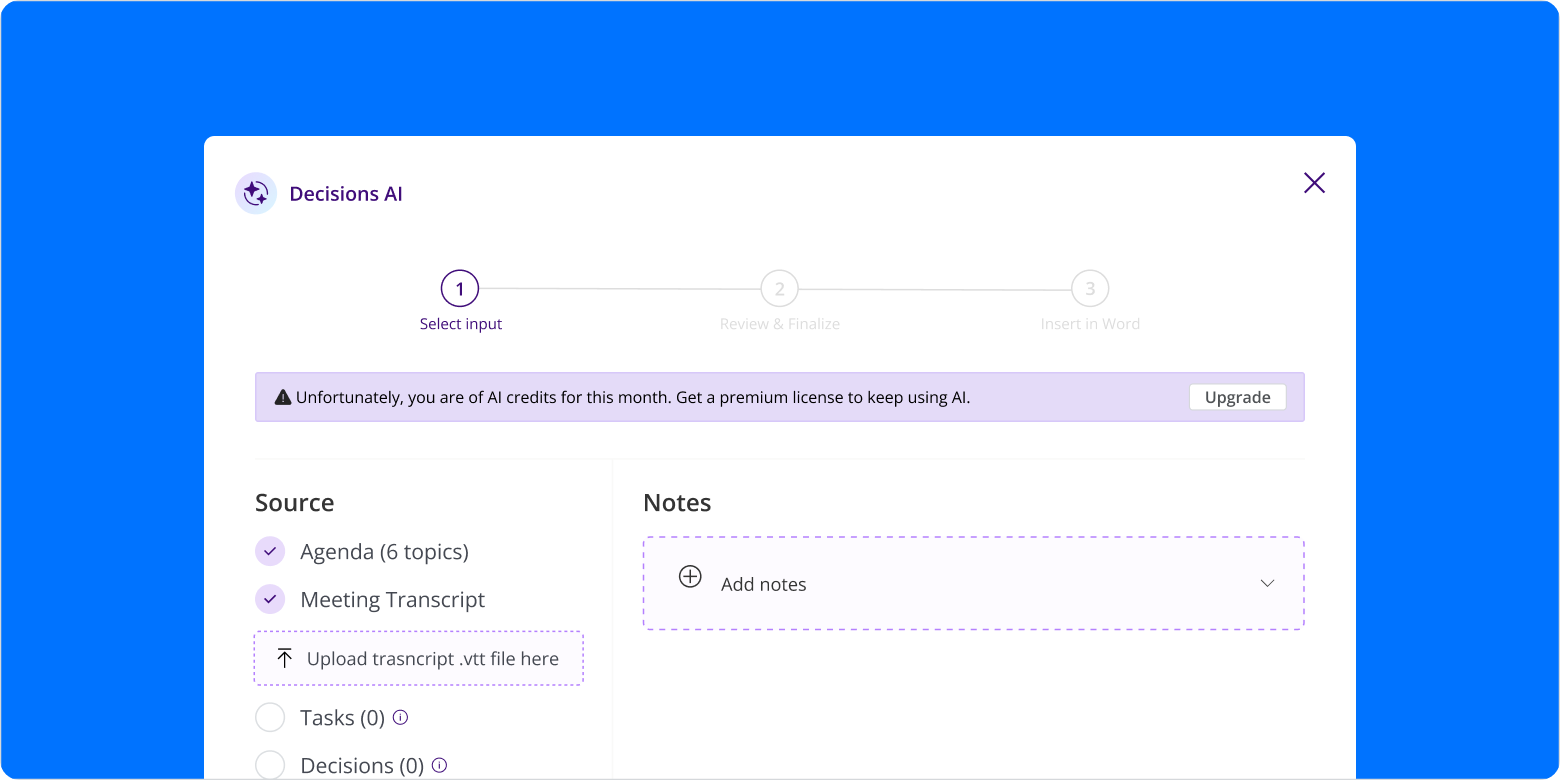Click the info icon beside Decisions (0)
The width and height of the screenshot is (1560, 780).
tap(439, 764)
